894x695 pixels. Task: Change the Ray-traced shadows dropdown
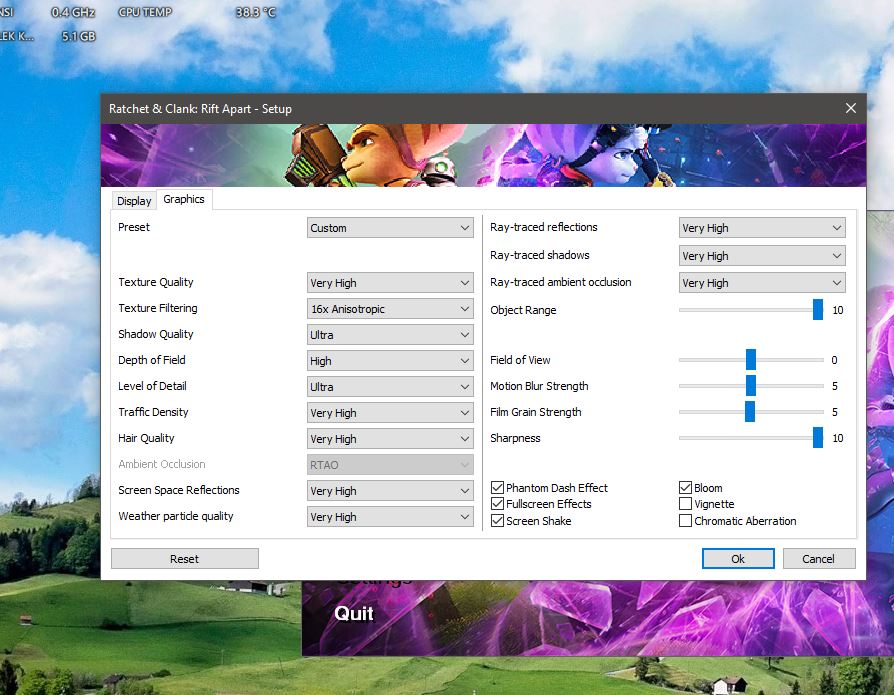762,255
